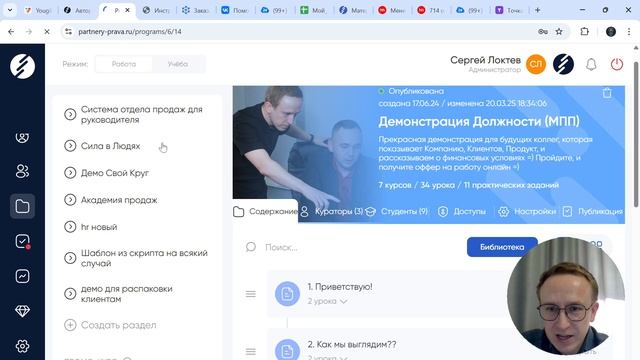Select the Содержание tab
This screenshot has height=360, width=640.
click(x=265, y=211)
